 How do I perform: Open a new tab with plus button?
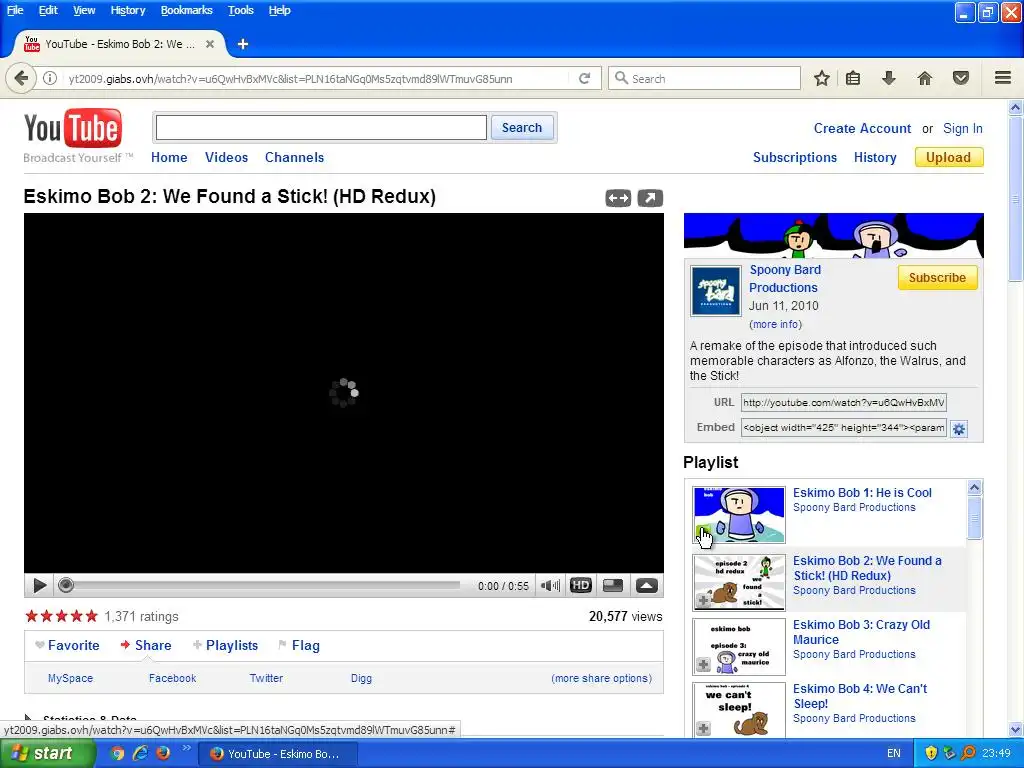243,44
